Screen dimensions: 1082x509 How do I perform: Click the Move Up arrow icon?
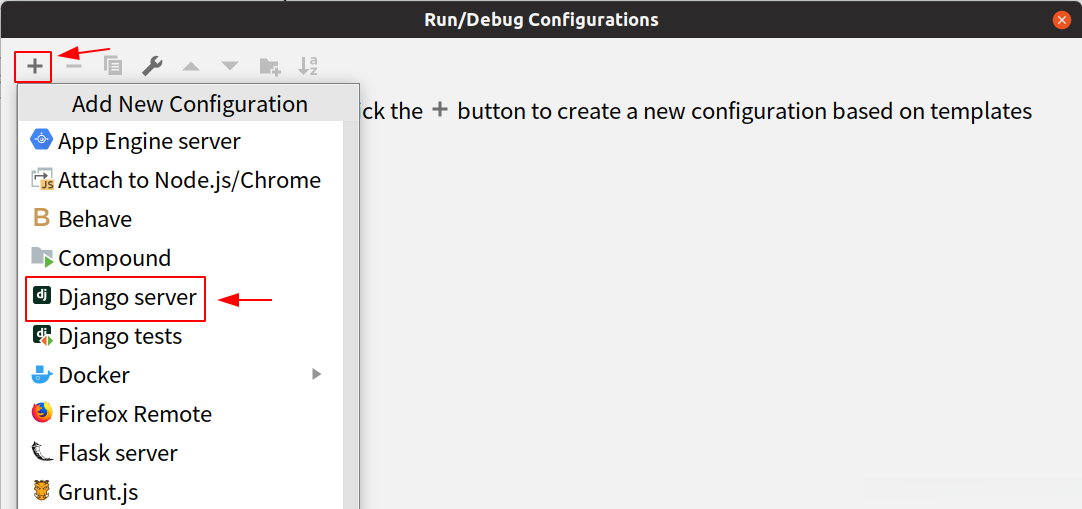pos(191,66)
